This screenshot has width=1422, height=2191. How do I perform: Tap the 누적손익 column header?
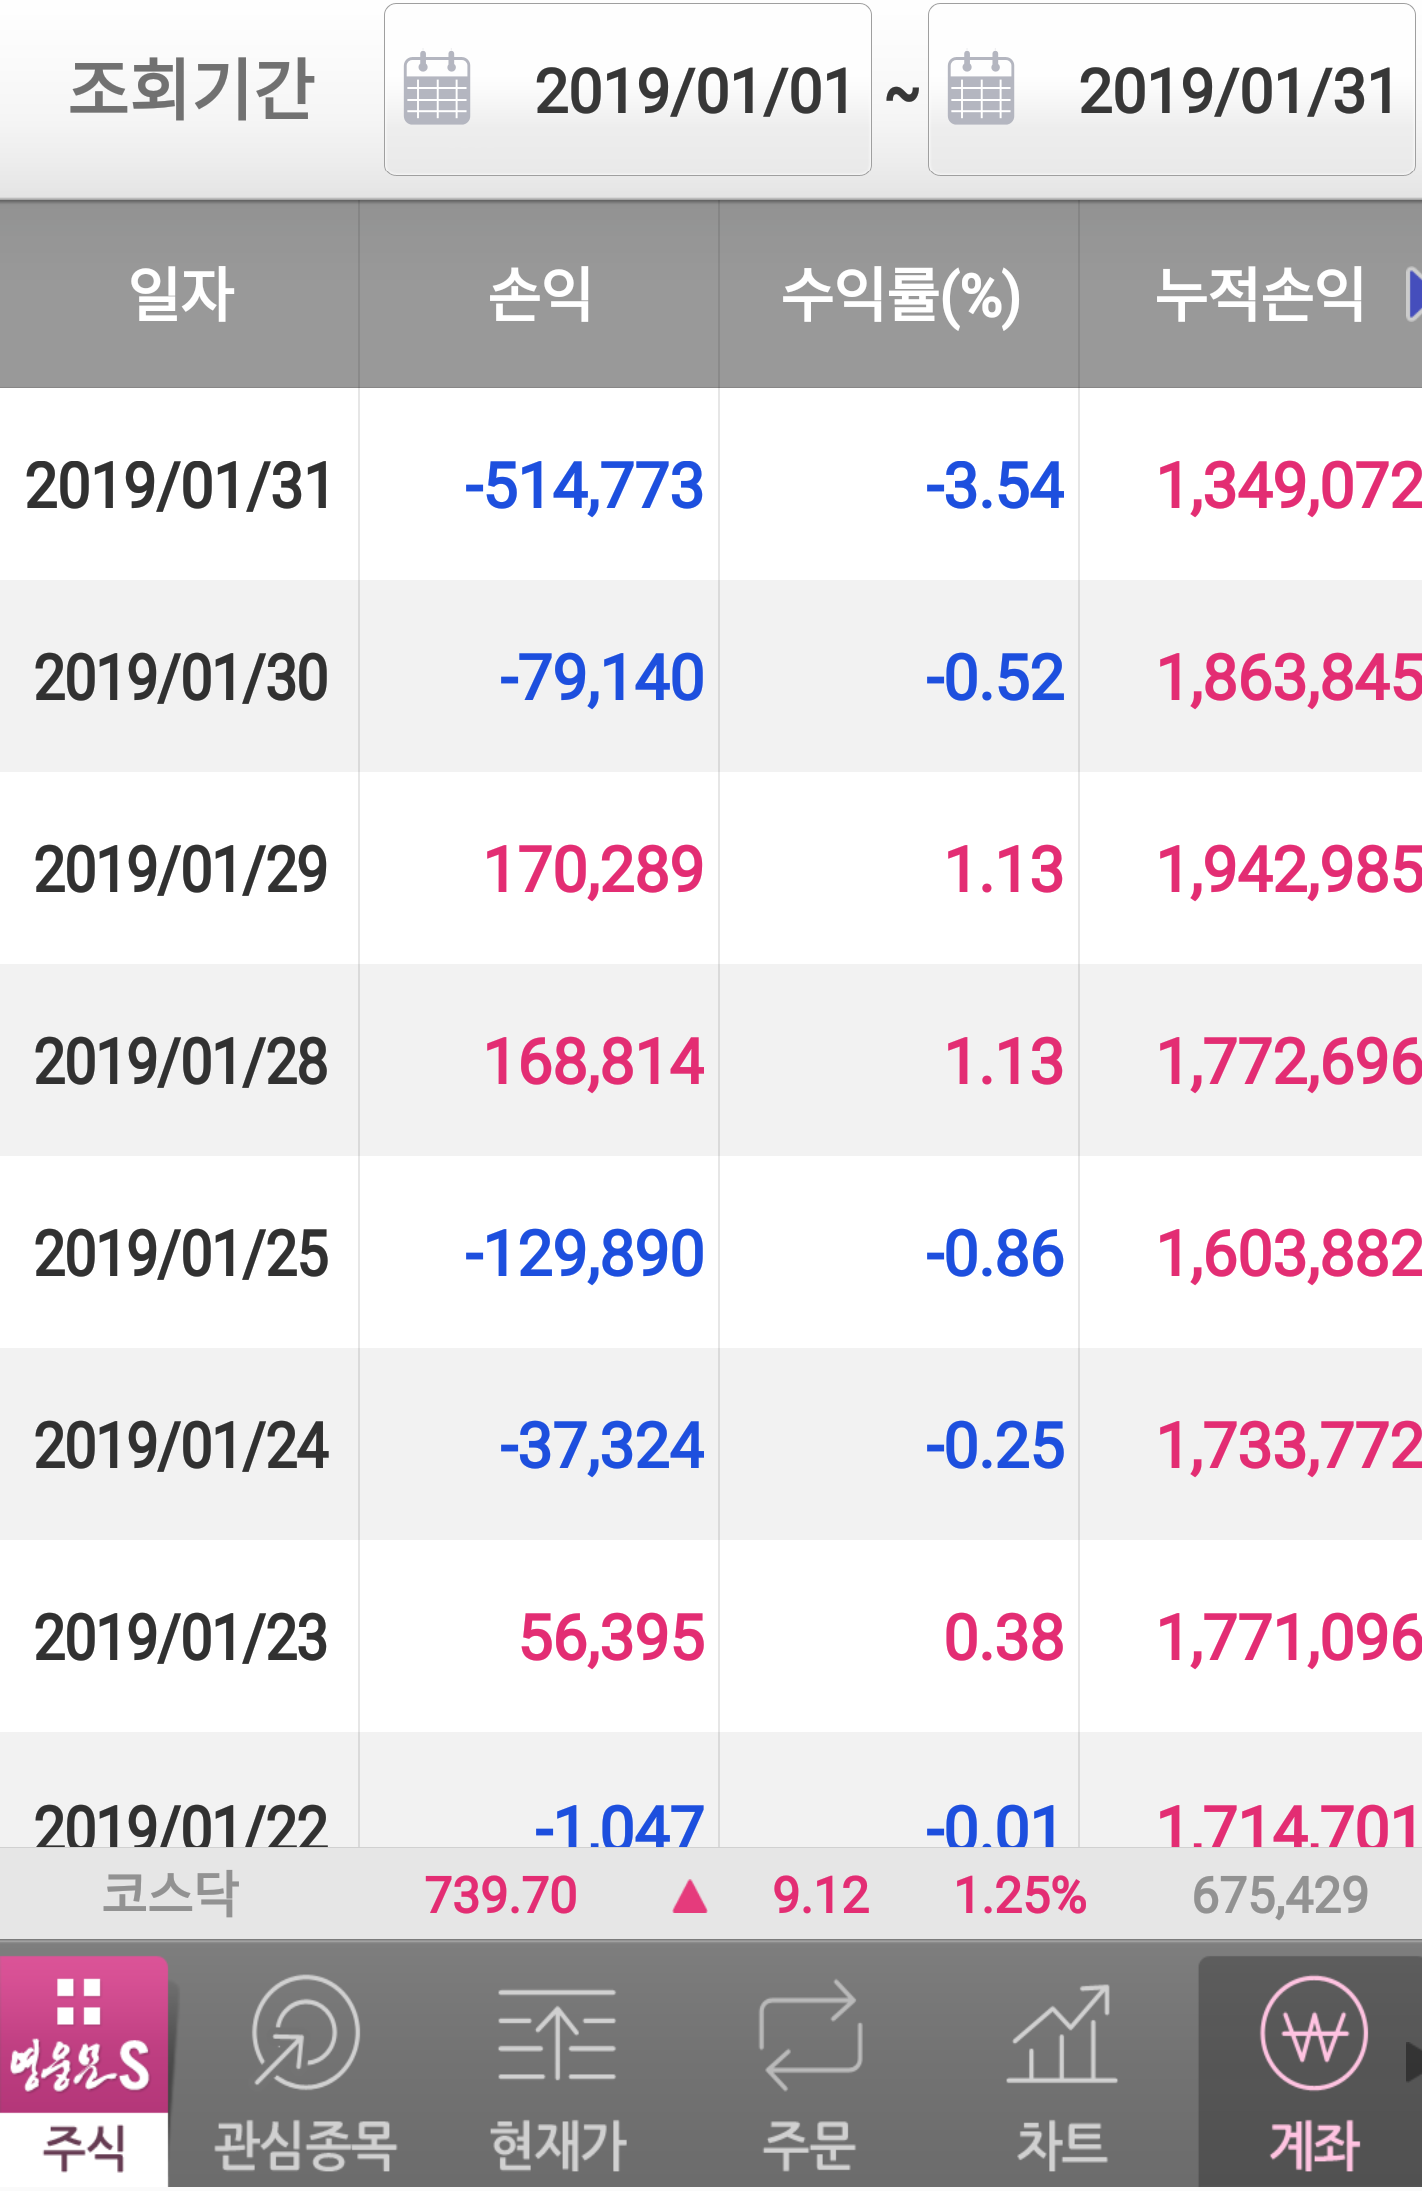coord(1258,295)
